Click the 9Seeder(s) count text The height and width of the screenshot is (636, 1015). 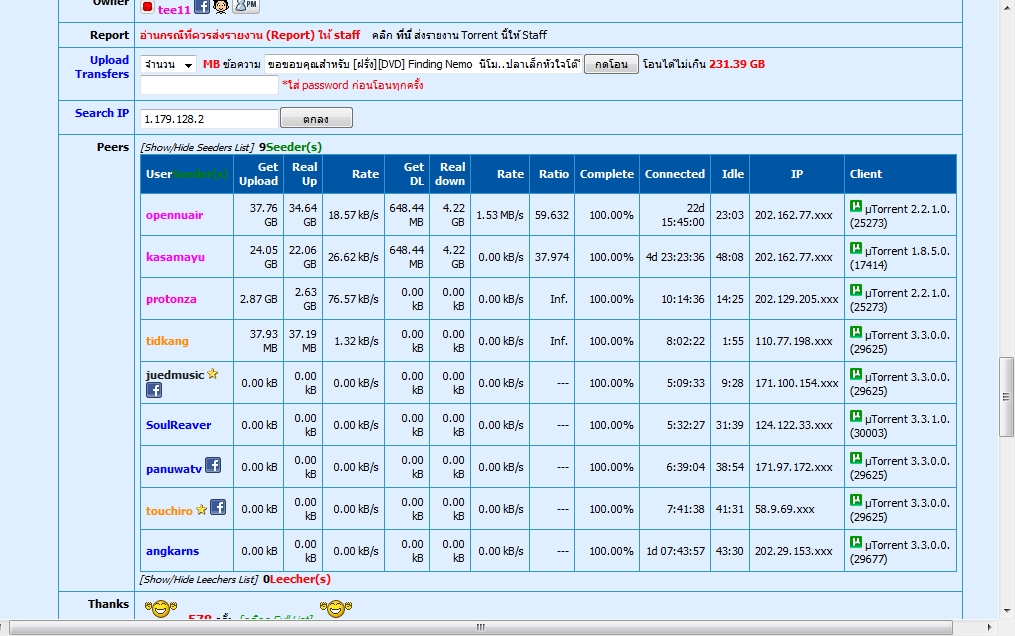290,148
